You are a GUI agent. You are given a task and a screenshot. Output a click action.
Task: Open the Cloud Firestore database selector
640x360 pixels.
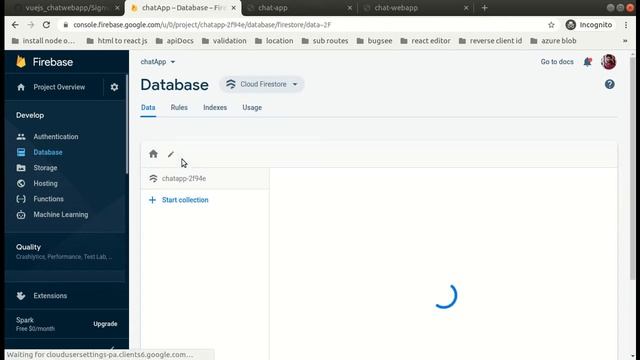tap(262, 84)
